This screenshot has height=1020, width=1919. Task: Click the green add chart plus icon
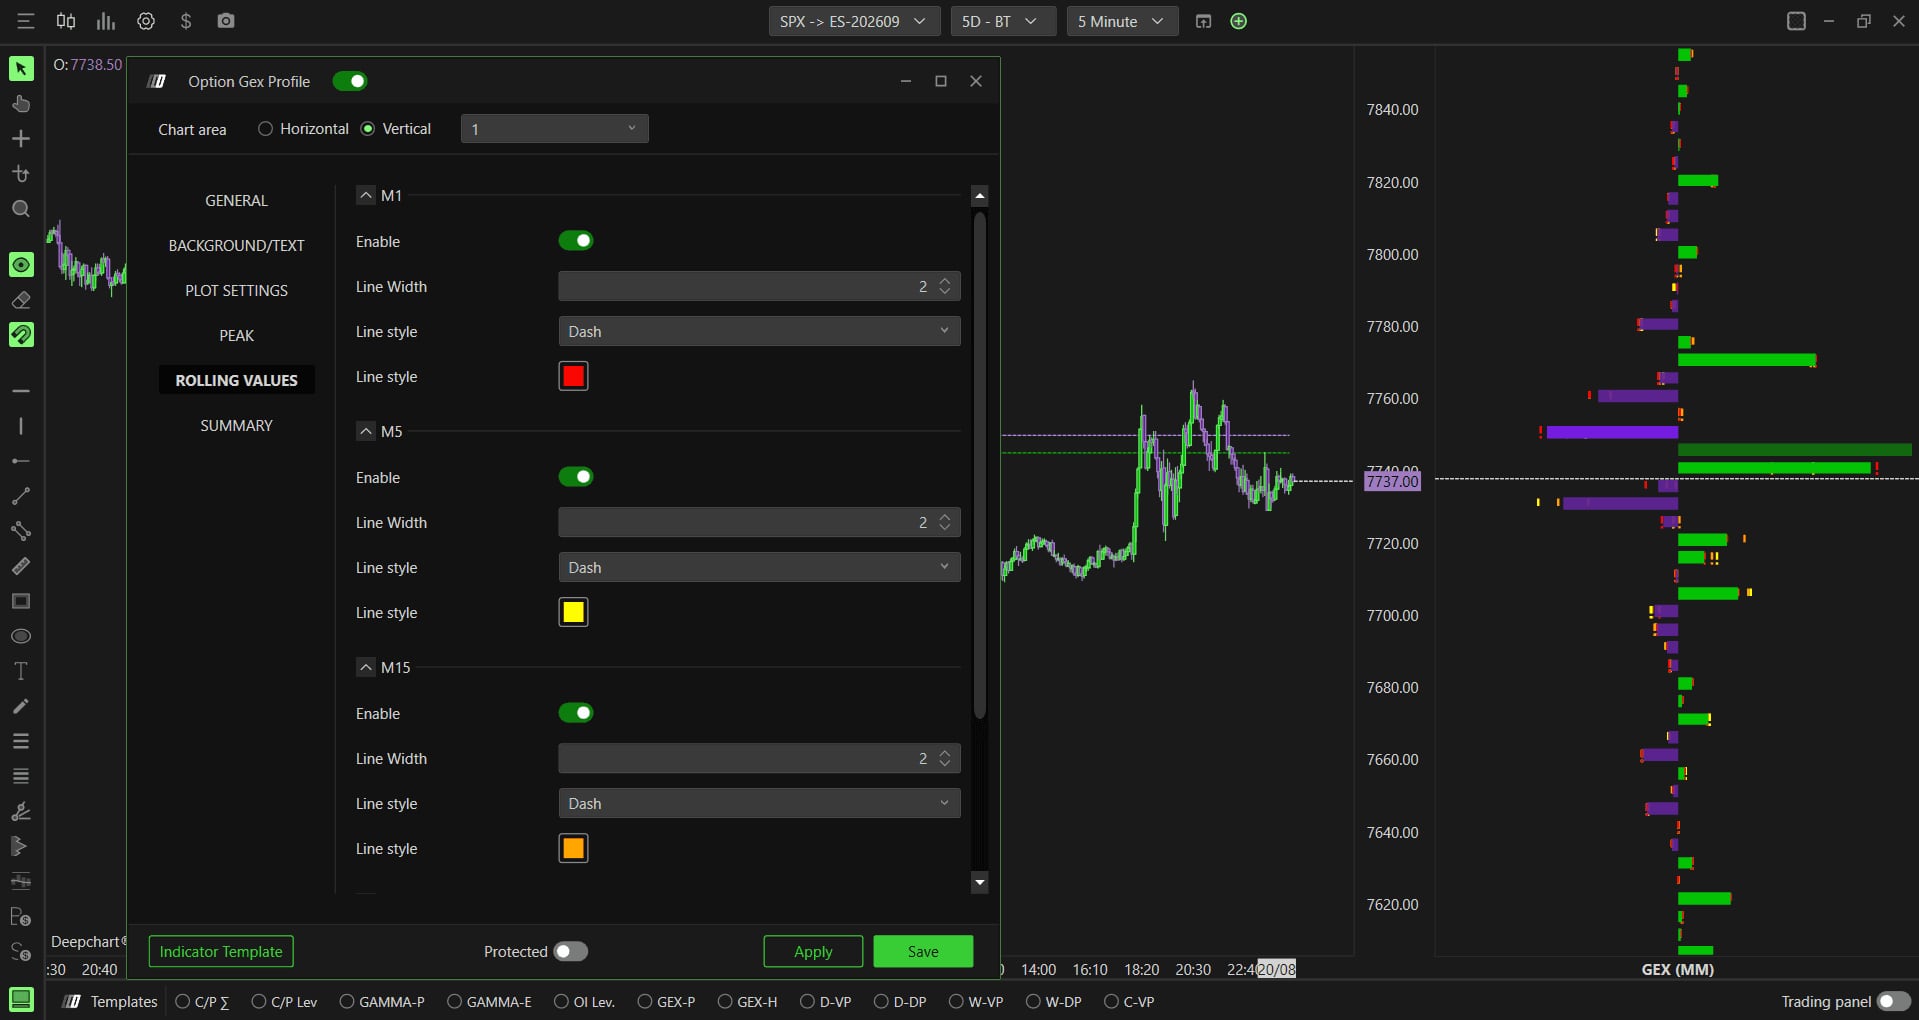coord(1239,21)
